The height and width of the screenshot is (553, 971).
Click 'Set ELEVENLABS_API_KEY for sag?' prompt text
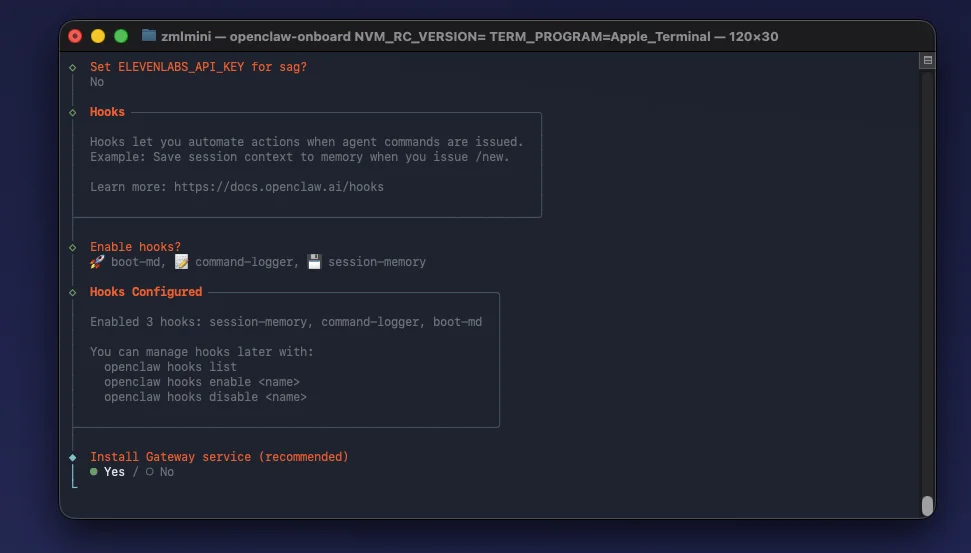198,67
